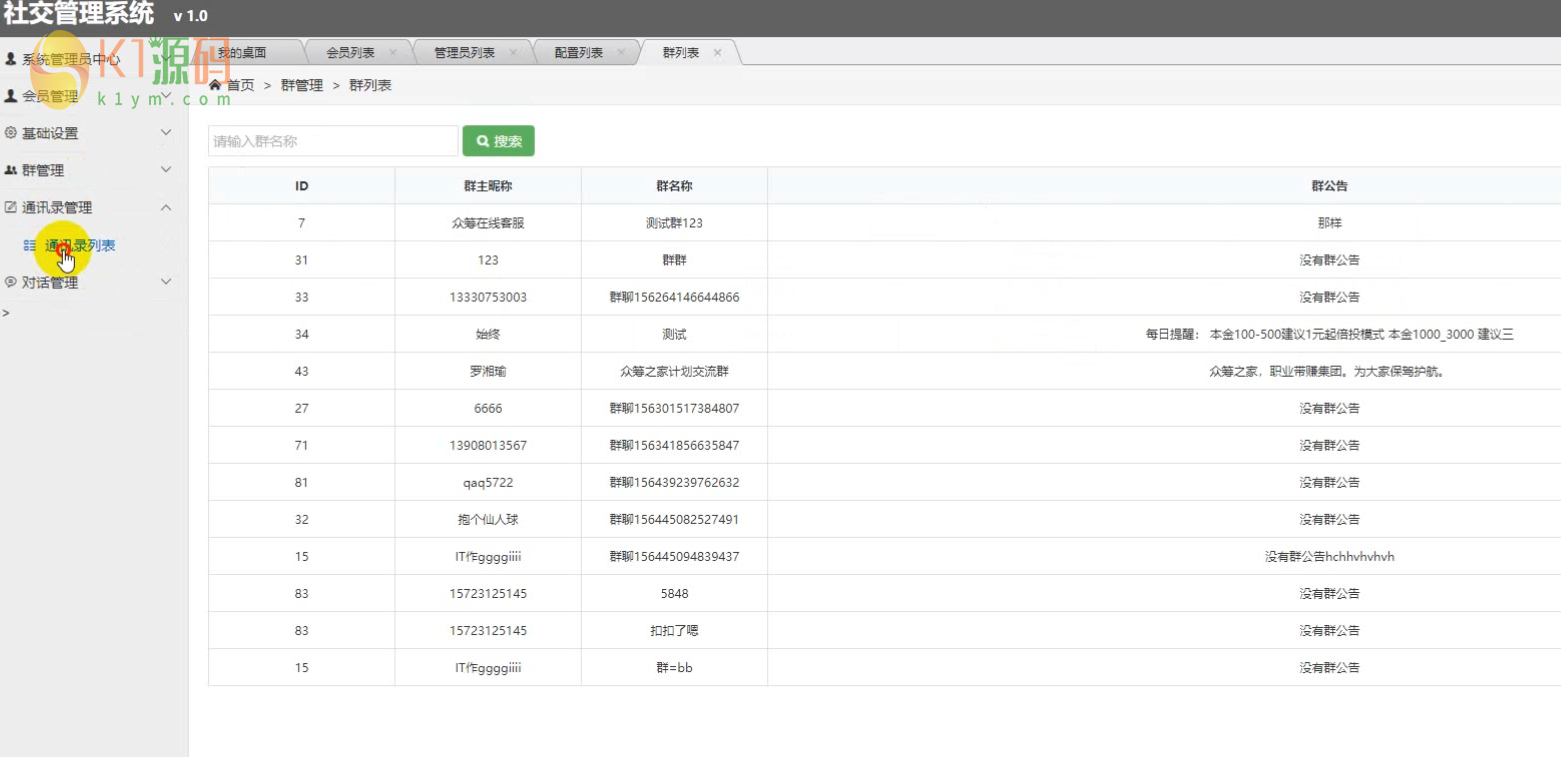The width and height of the screenshot is (1561, 757).
Task: Click the list icon beside 通讯录列表
Action: [30, 245]
